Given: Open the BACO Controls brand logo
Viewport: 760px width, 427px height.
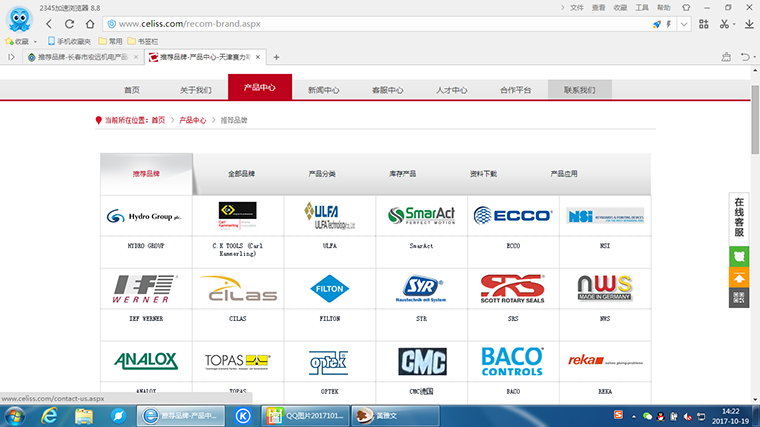Looking at the screenshot, I should click(513, 362).
